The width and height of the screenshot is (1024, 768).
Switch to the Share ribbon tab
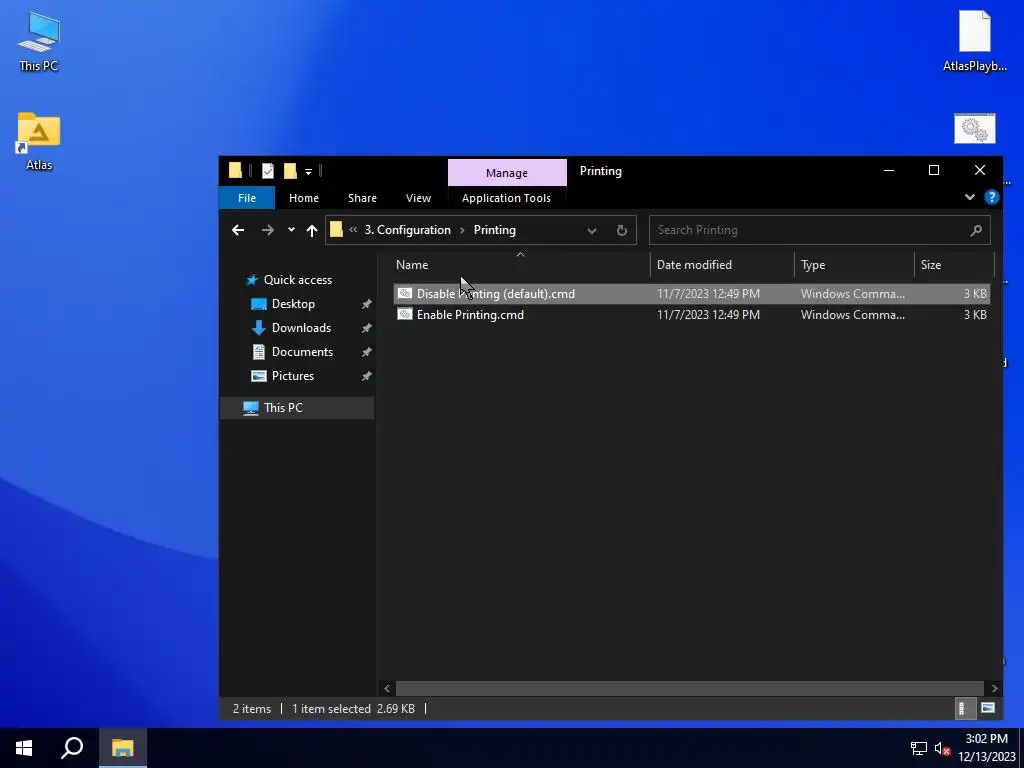click(362, 198)
